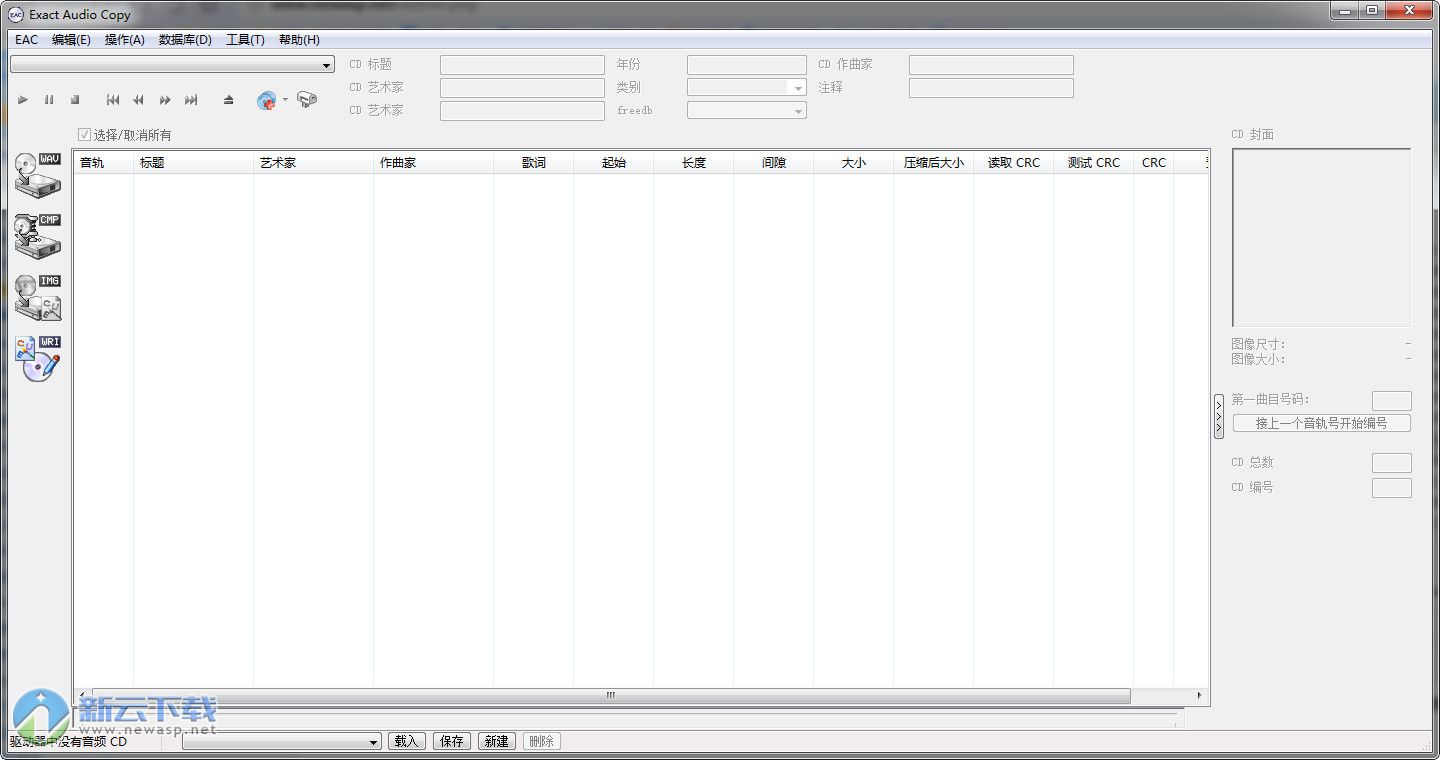Image resolution: width=1440 pixels, height=760 pixels.
Task: Click the 保存 button
Action: 452,741
